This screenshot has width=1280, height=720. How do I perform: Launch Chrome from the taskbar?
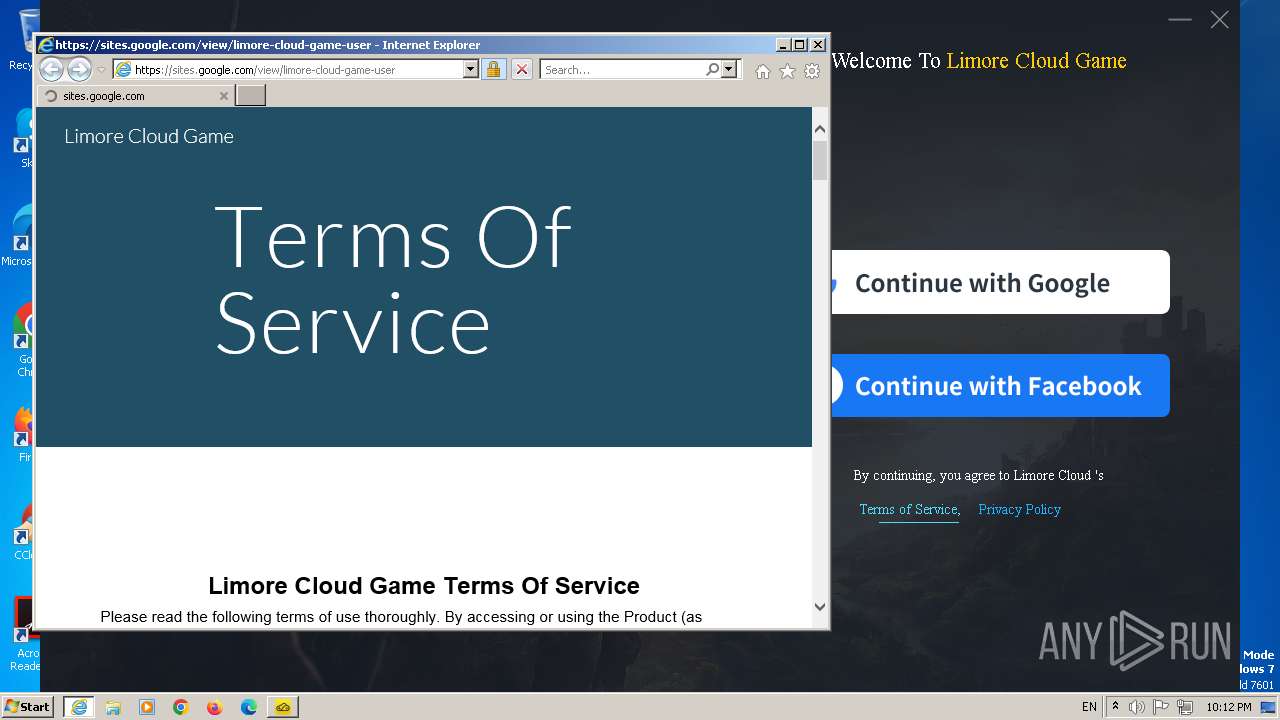point(181,707)
